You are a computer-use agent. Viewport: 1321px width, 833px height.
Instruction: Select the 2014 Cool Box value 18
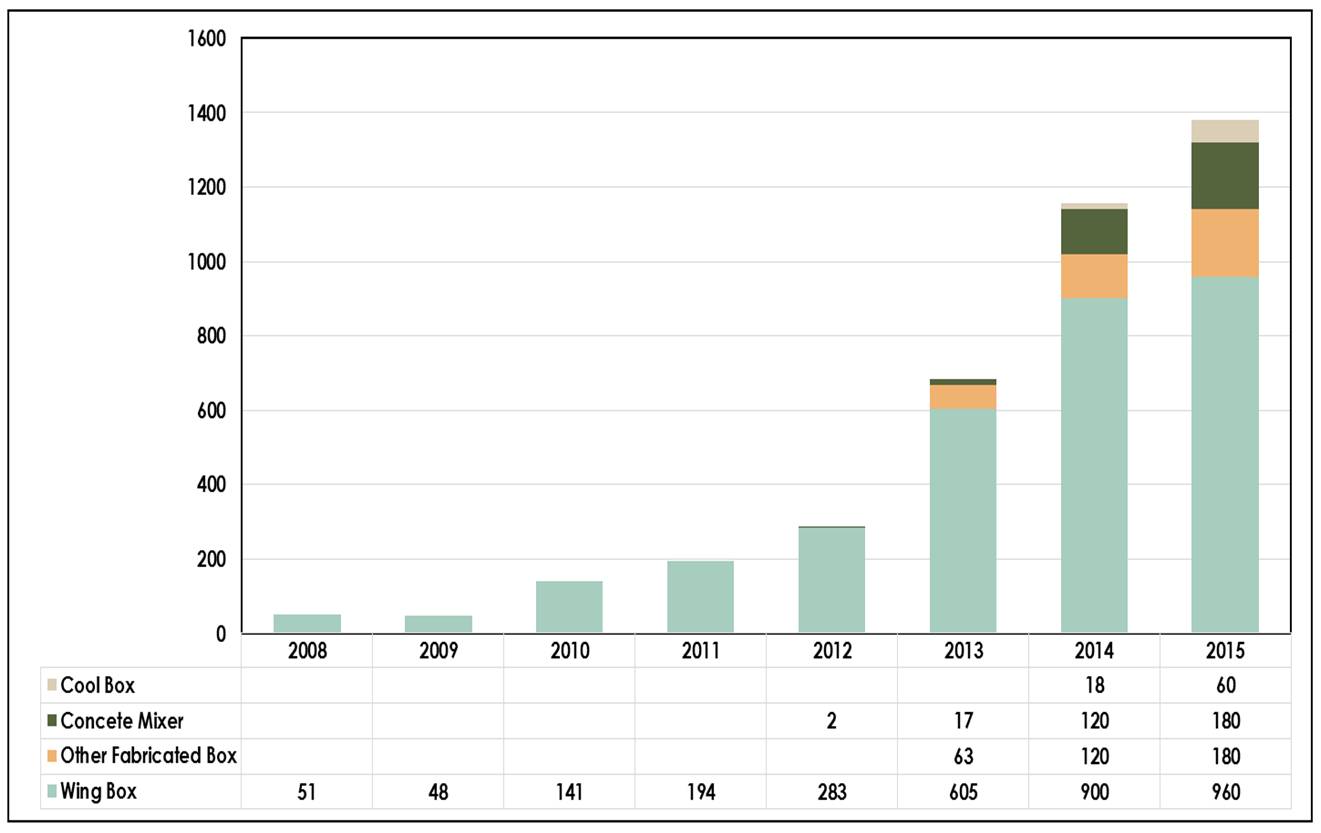click(1094, 686)
